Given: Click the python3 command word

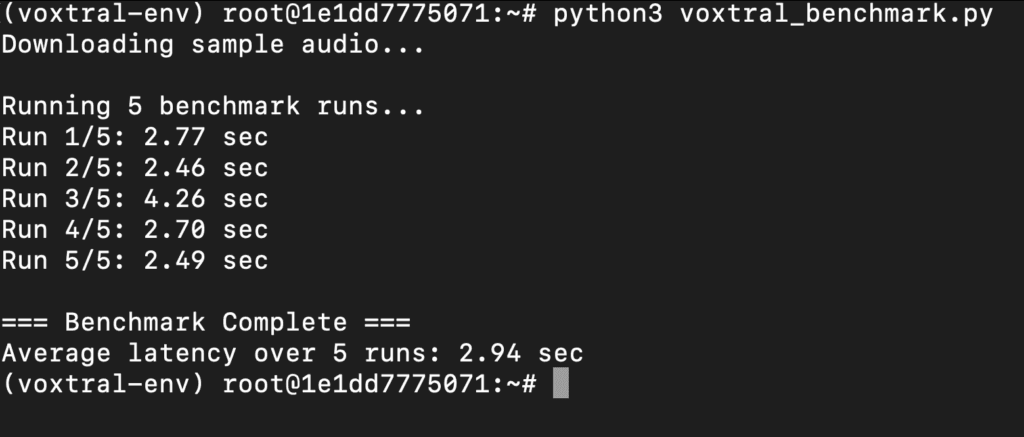Looking at the screenshot, I should [608, 14].
